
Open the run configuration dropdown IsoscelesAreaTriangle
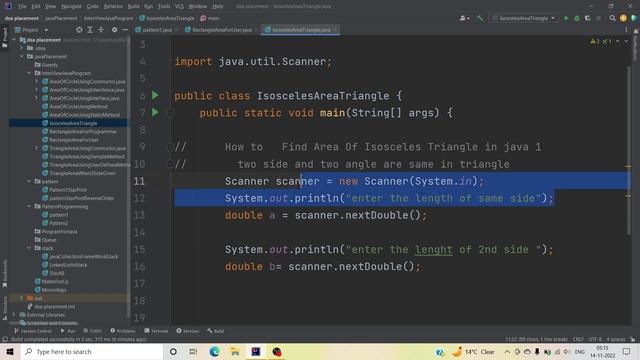click(524, 18)
